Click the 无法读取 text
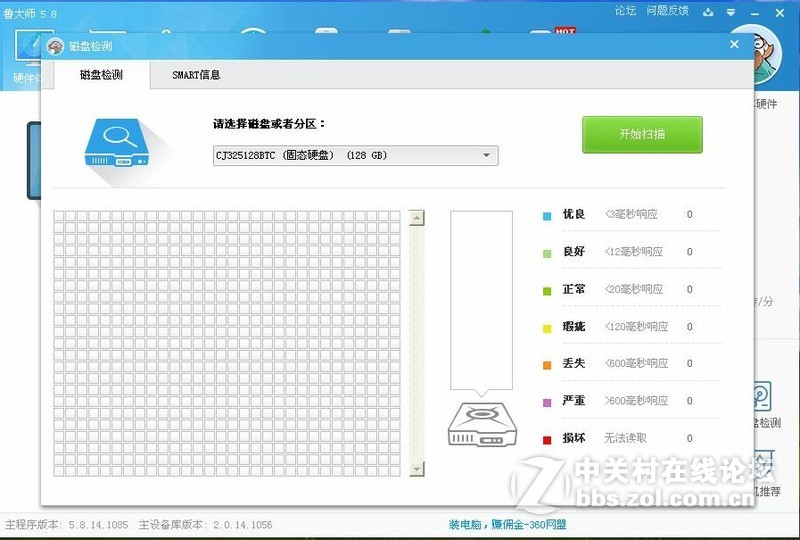 click(626, 438)
